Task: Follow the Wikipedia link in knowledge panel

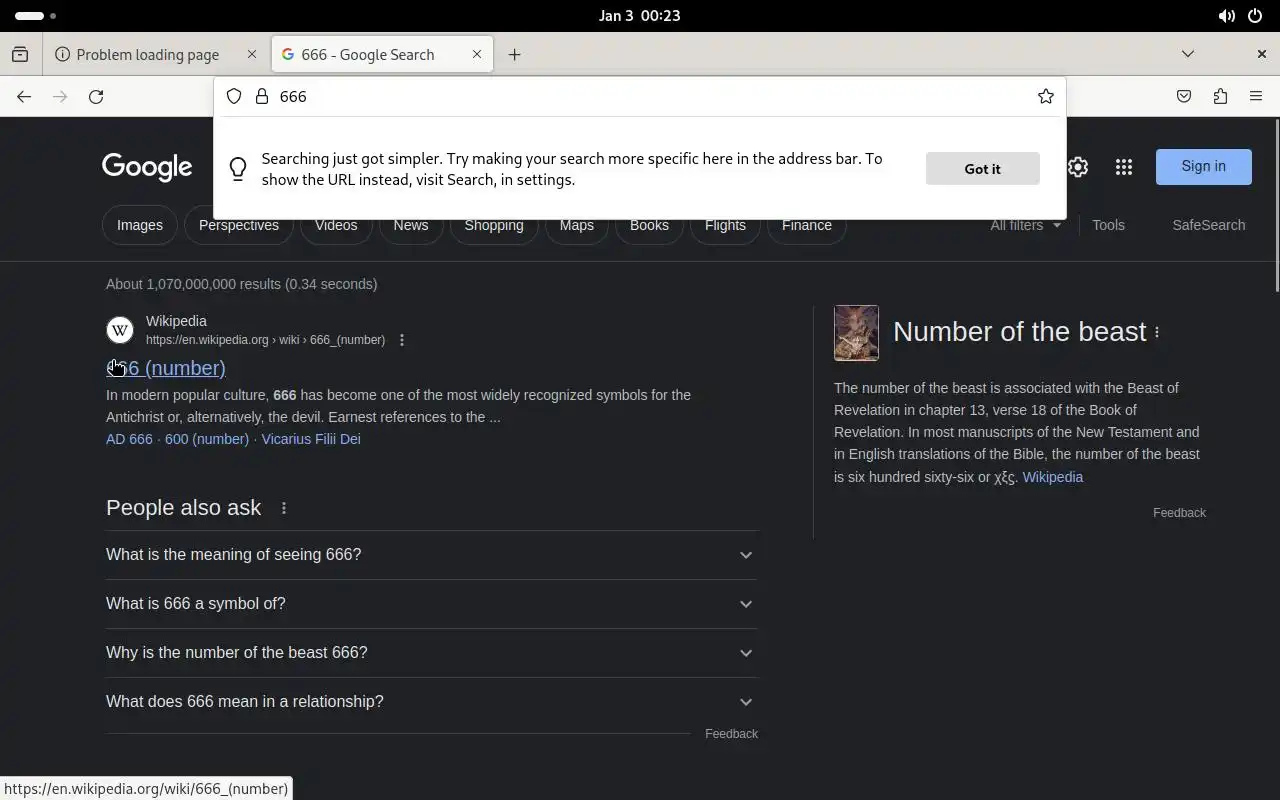Action: [x=1053, y=477]
